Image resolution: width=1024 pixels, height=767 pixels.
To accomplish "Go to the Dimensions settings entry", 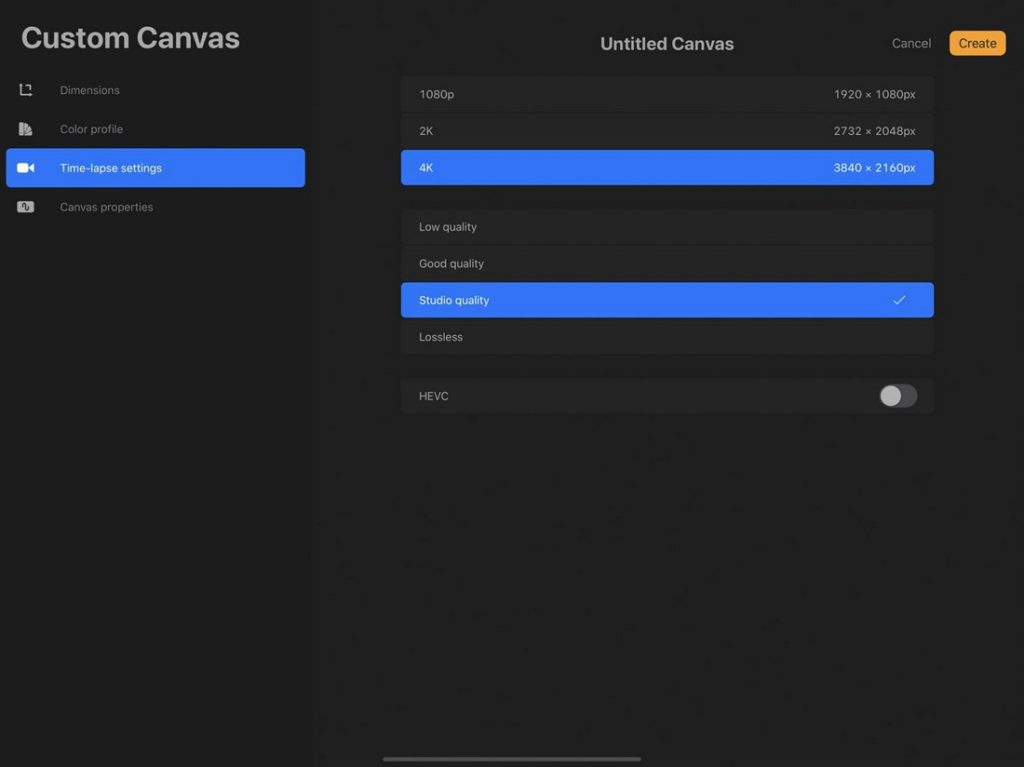I will [89, 89].
